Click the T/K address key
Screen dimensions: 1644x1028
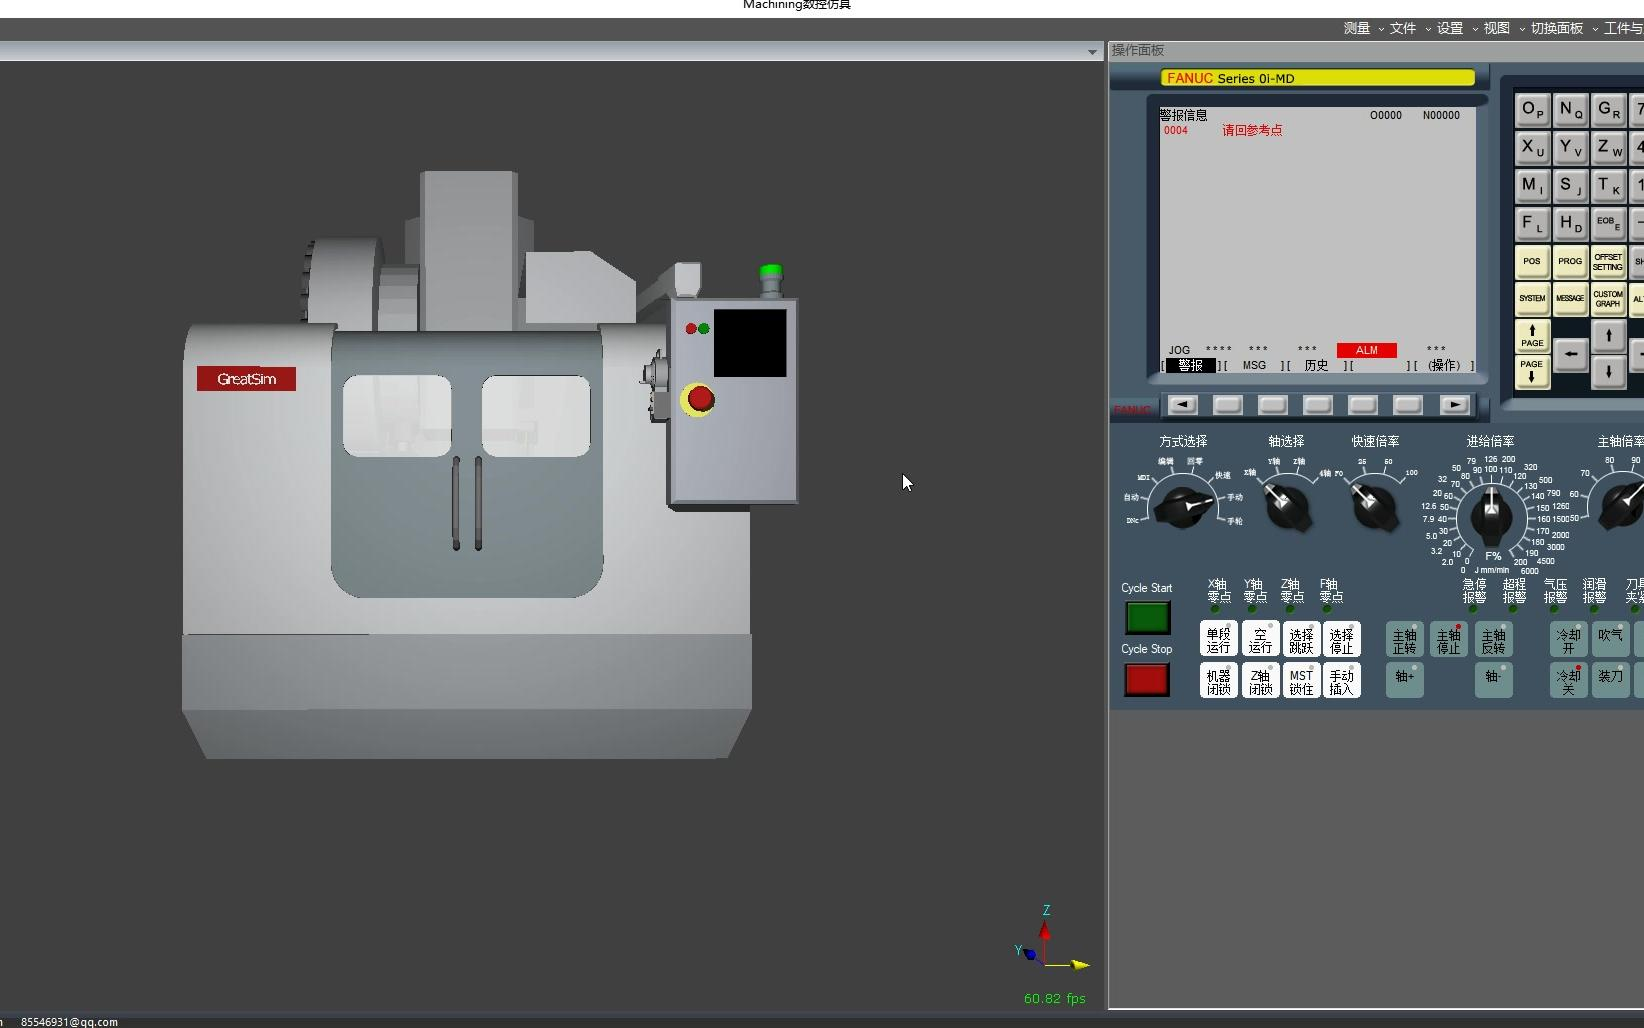[1608, 186]
